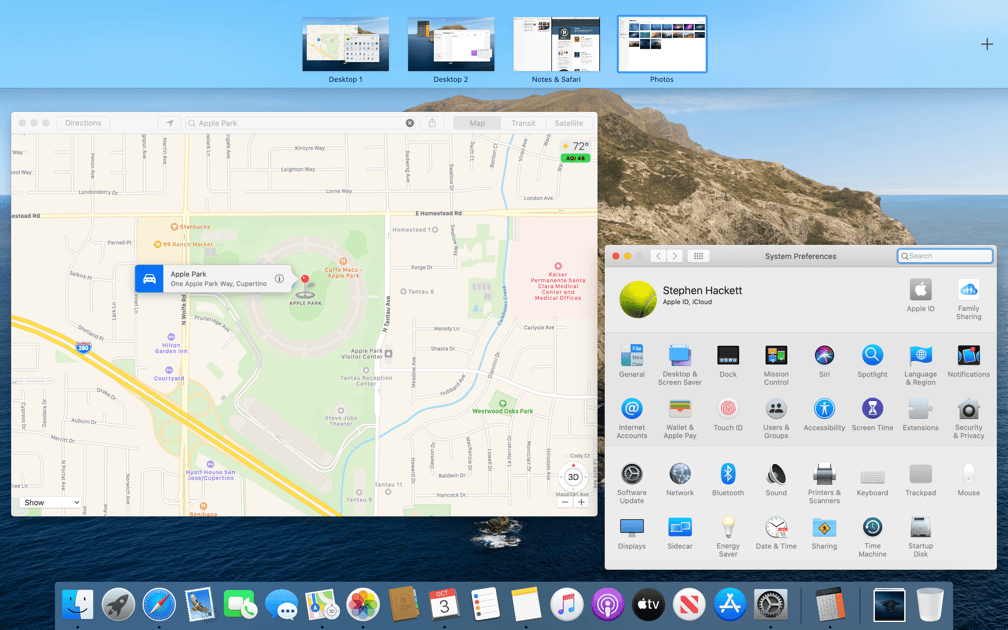Open the Show dropdown in Maps
Viewport: 1008px width, 630px height.
pyautogui.click(x=50, y=502)
